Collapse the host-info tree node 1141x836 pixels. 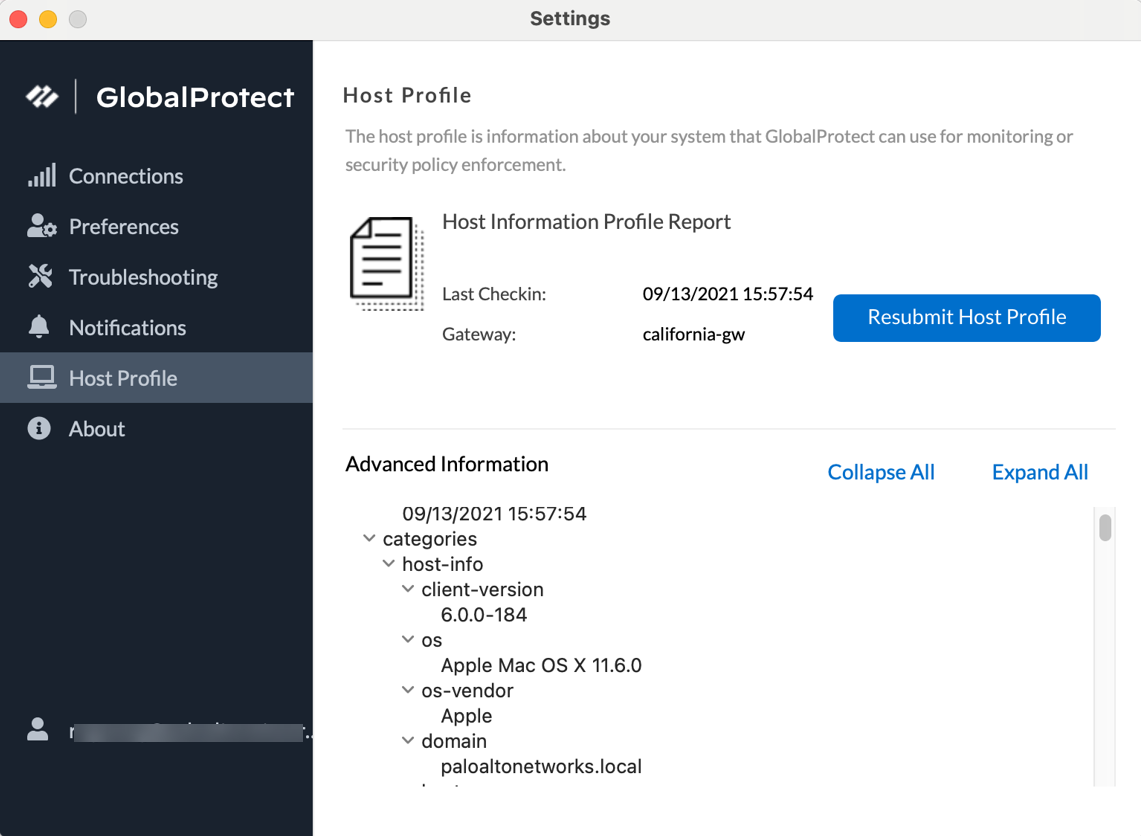389,564
